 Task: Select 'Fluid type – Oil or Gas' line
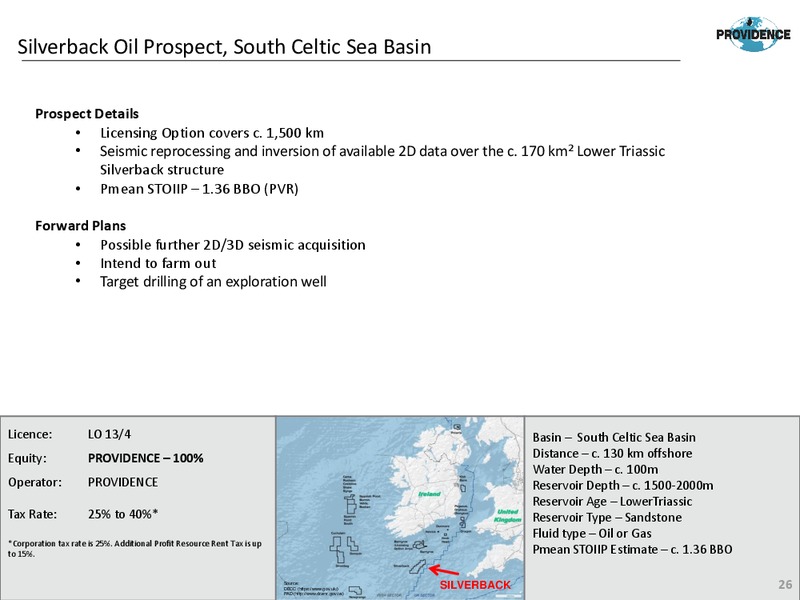tap(592, 533)
